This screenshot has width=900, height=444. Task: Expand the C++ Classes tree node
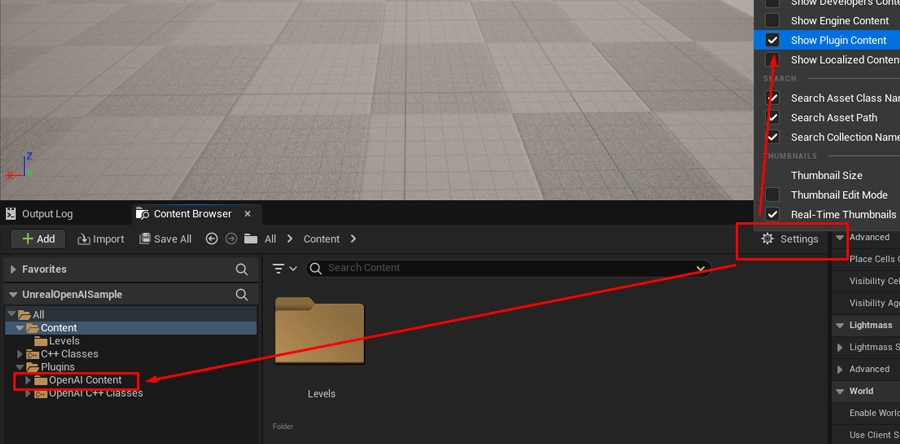[20, 354]
